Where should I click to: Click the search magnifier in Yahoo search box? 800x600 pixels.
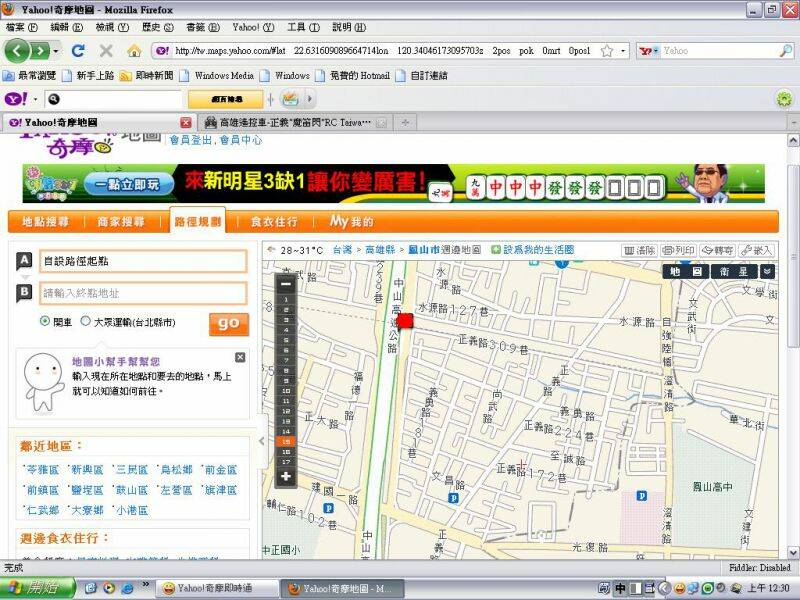tap(786, 51)
